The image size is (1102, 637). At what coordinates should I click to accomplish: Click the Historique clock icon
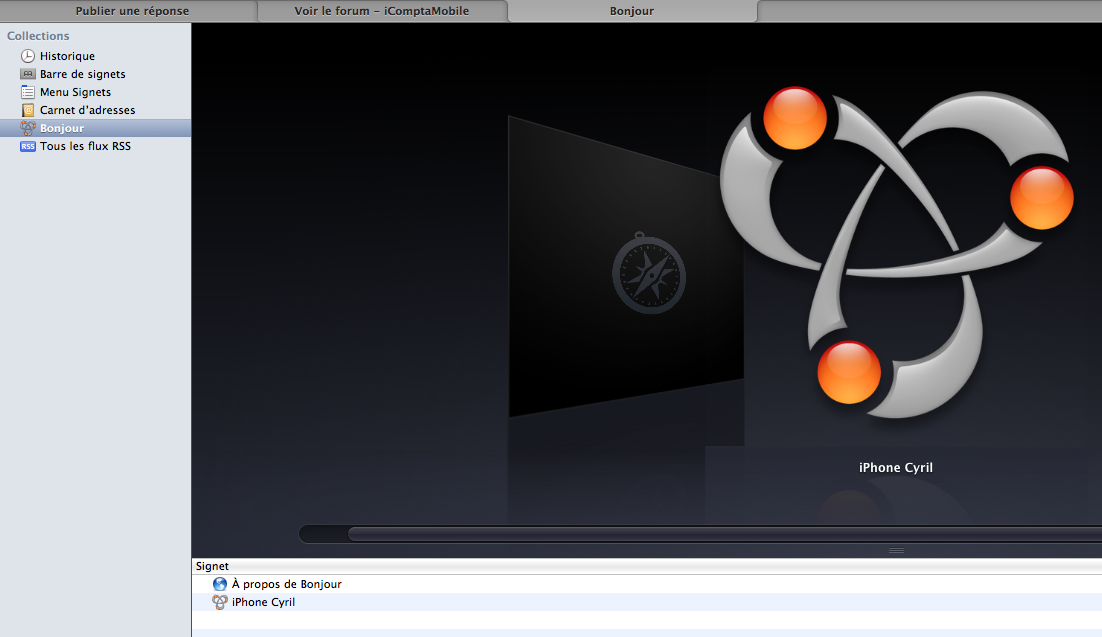(x=27, y=56)
